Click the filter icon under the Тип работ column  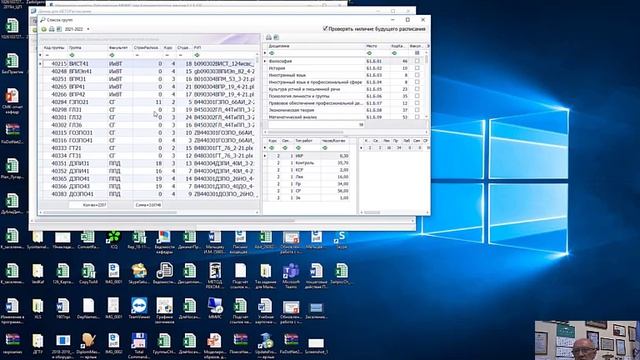pyautogui.click(x=298, y=148)
